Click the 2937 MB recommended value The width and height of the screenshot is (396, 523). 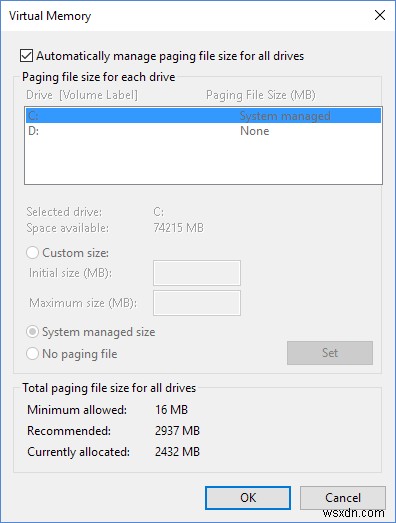[x=177, y=431]
